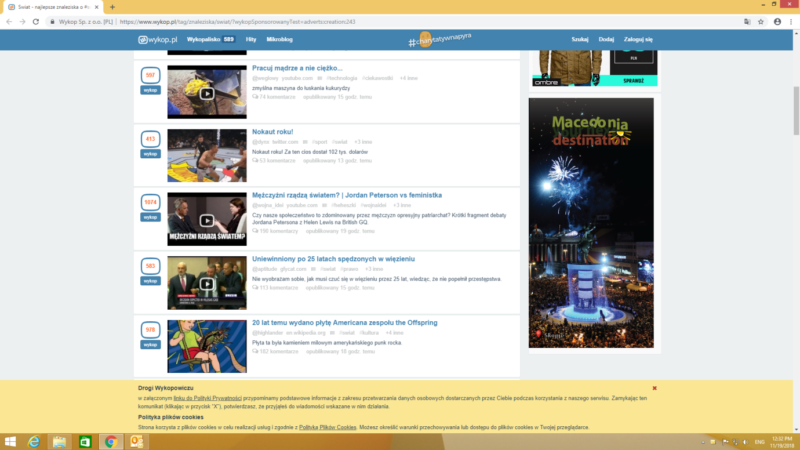Open File Explorer from taskbar

[x=59, y=442]
